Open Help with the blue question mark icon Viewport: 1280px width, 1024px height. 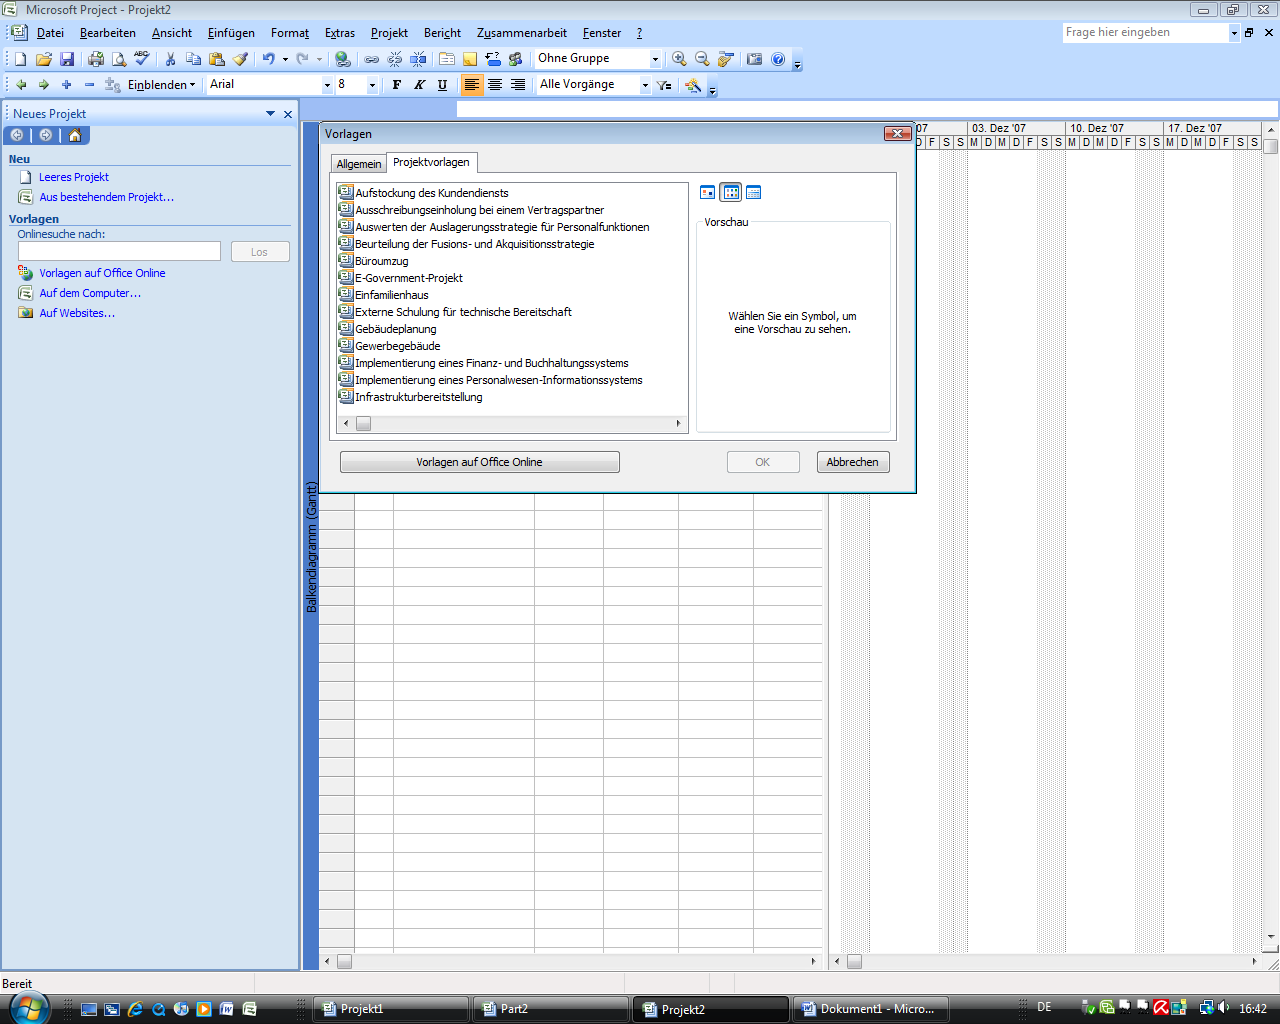[778, 59]
